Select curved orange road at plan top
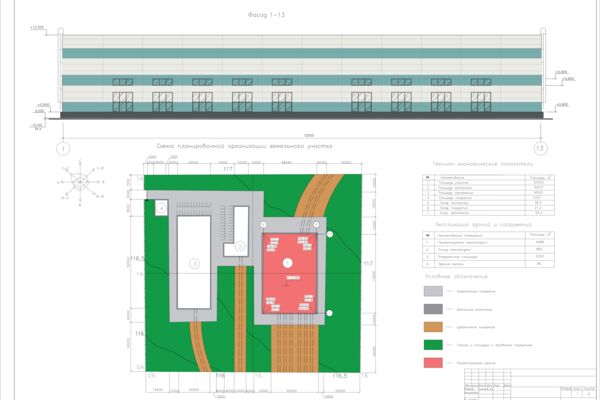 click(x=317, y=195)
